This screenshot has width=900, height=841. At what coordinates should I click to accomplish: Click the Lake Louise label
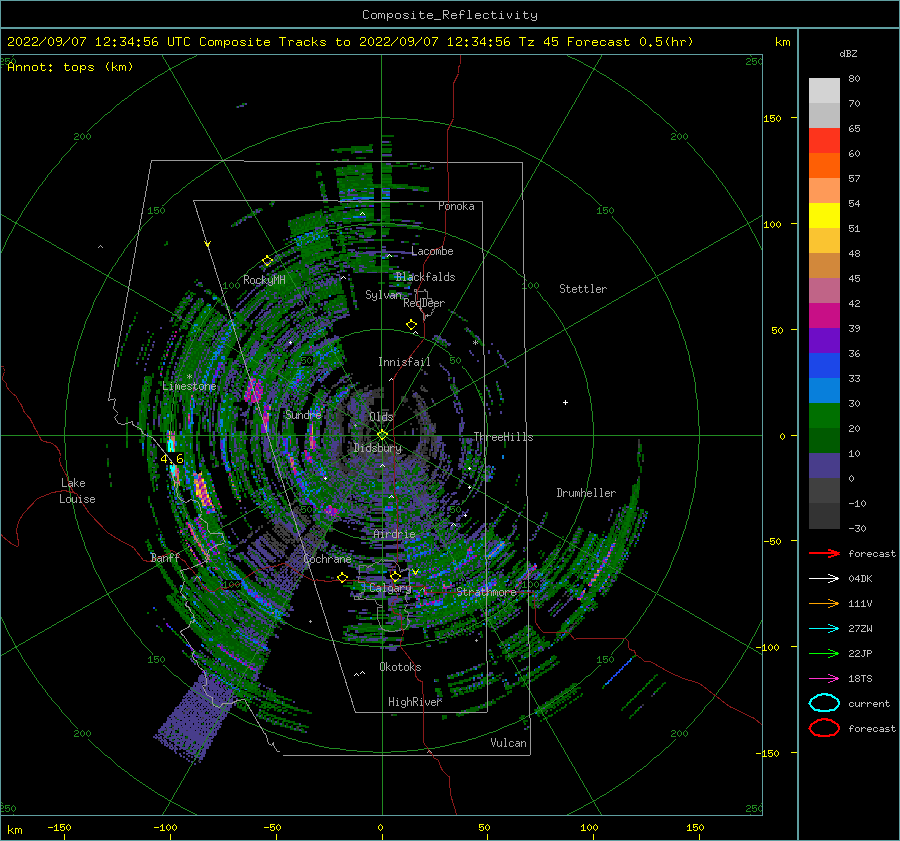click(77, 491)
